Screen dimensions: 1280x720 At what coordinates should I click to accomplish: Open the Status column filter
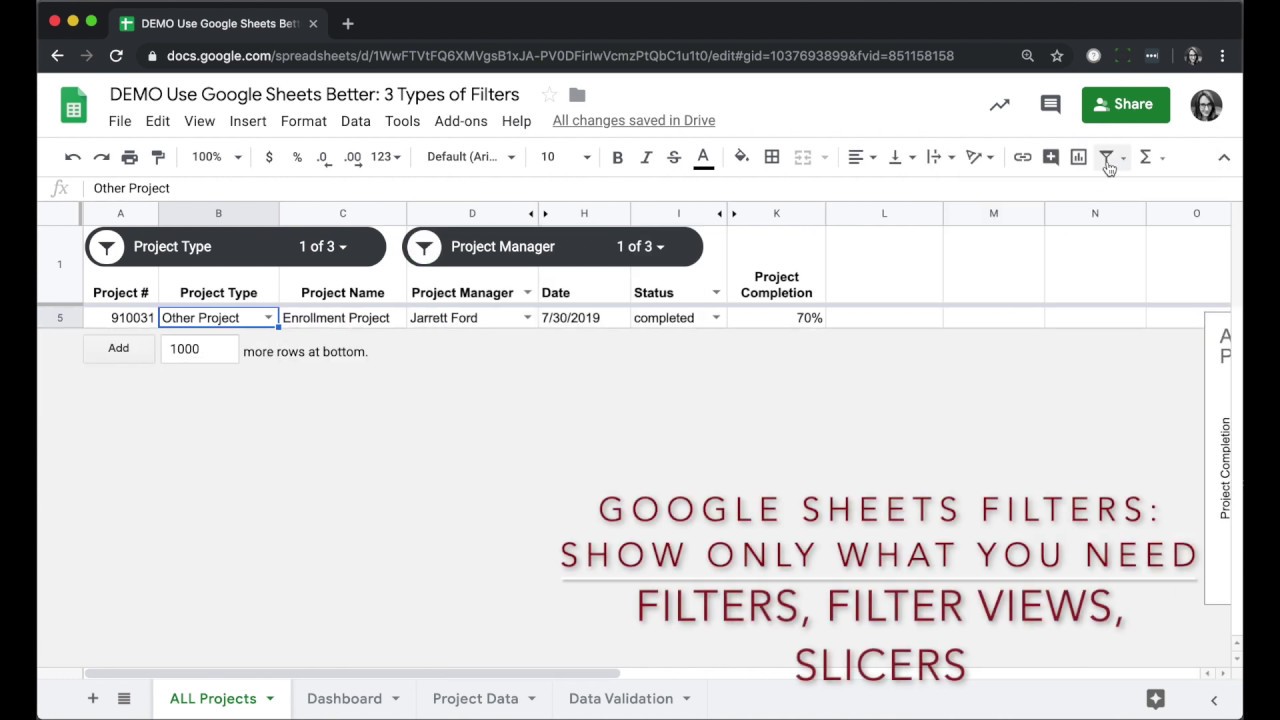coord(716,293)
